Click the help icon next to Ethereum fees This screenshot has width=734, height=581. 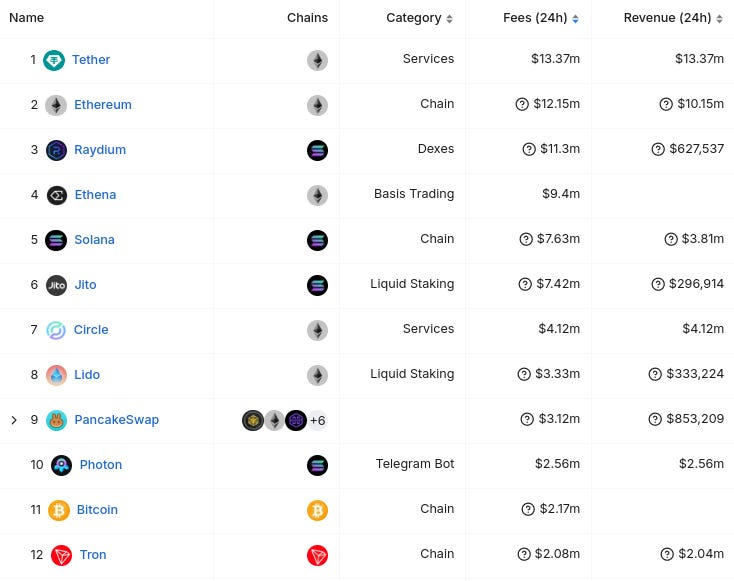522,104
